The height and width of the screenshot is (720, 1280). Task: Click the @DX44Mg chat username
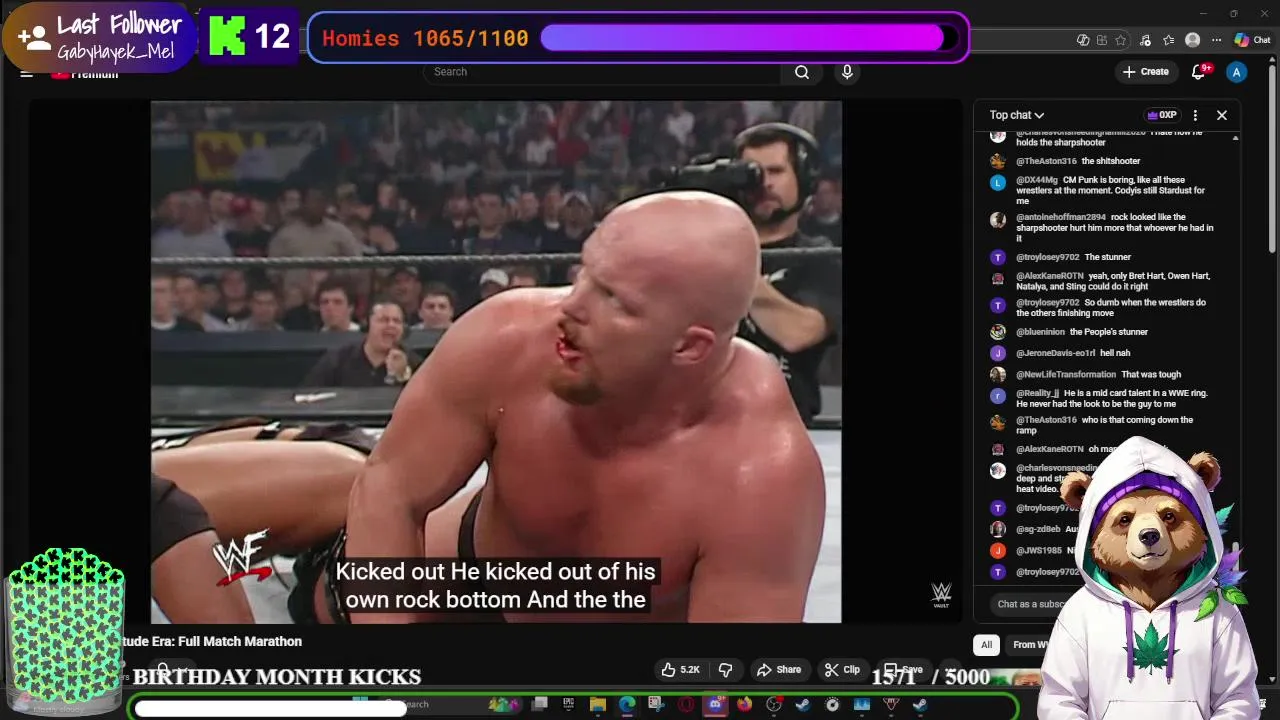click(x=1037, y=180)
